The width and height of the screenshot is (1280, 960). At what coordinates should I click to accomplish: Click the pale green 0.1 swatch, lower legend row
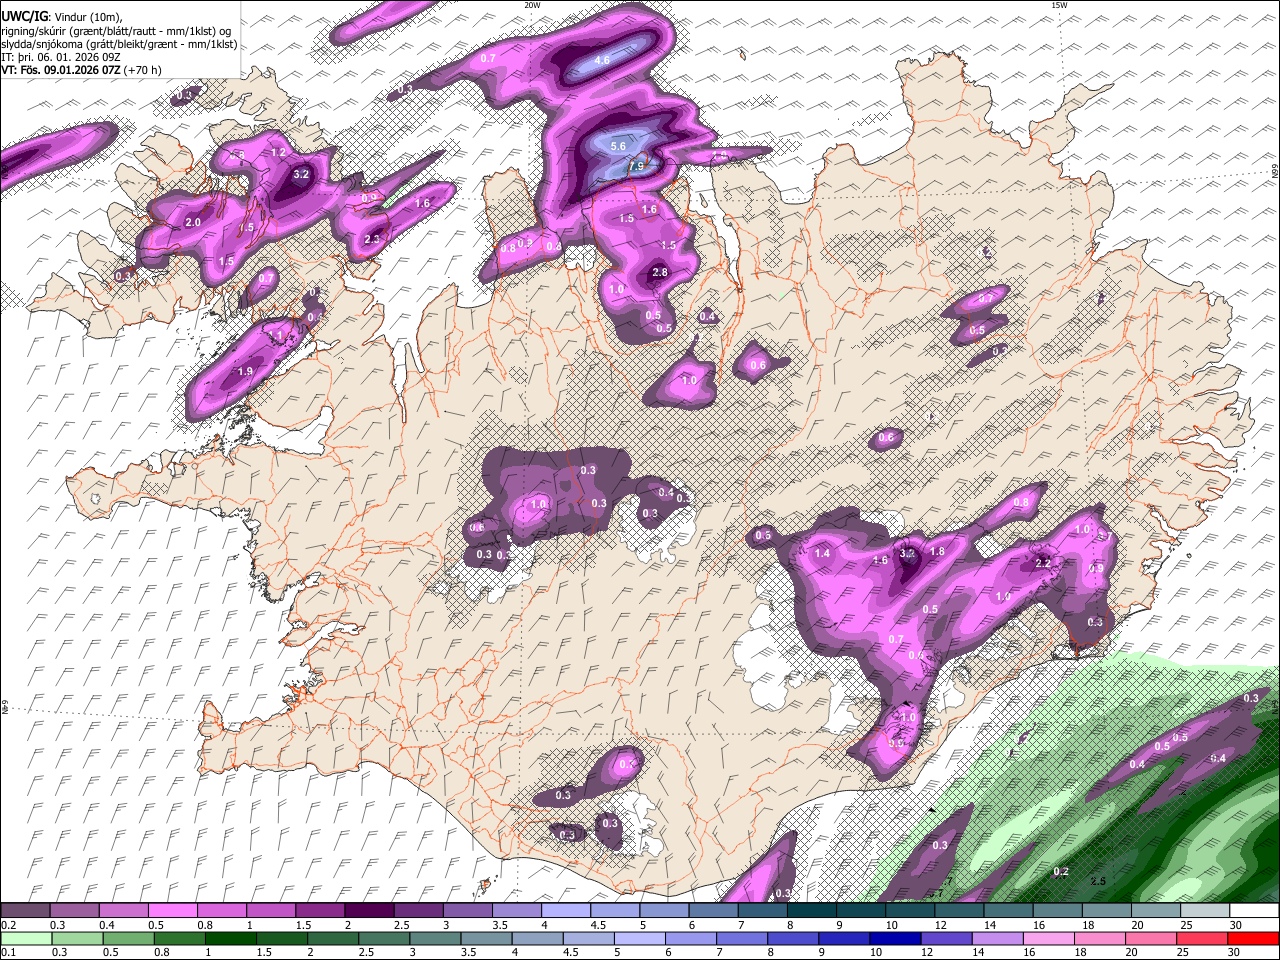(x=25, y=938)
